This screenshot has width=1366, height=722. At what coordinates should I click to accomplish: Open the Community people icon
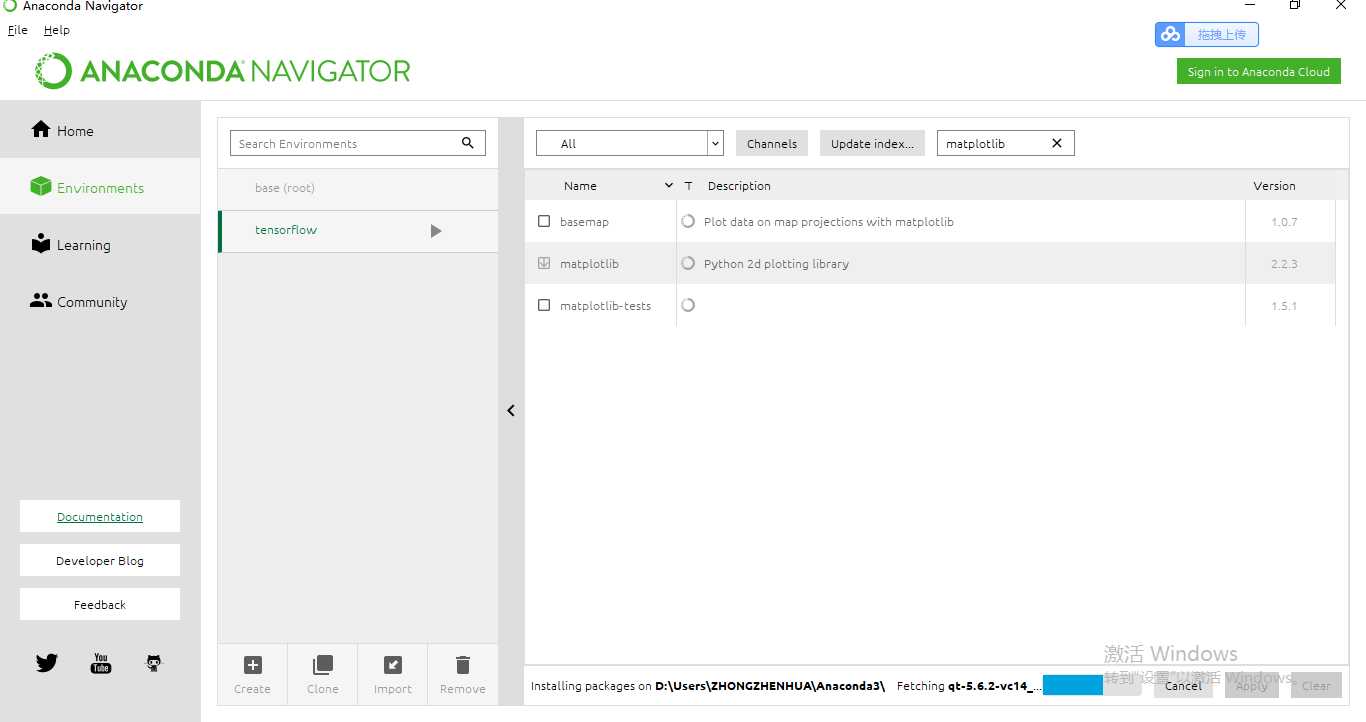click(x=41, y=300)
